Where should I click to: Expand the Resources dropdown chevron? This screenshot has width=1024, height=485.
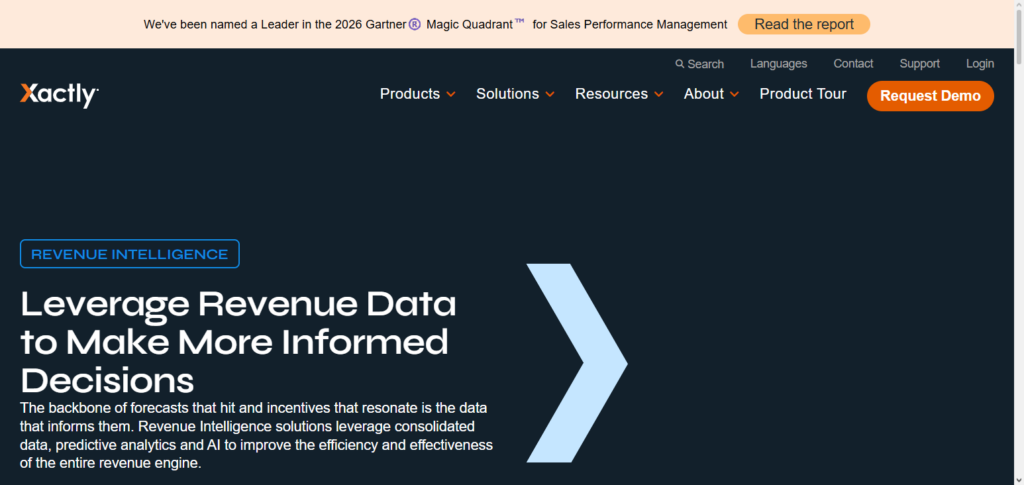(x=658, y=95)
